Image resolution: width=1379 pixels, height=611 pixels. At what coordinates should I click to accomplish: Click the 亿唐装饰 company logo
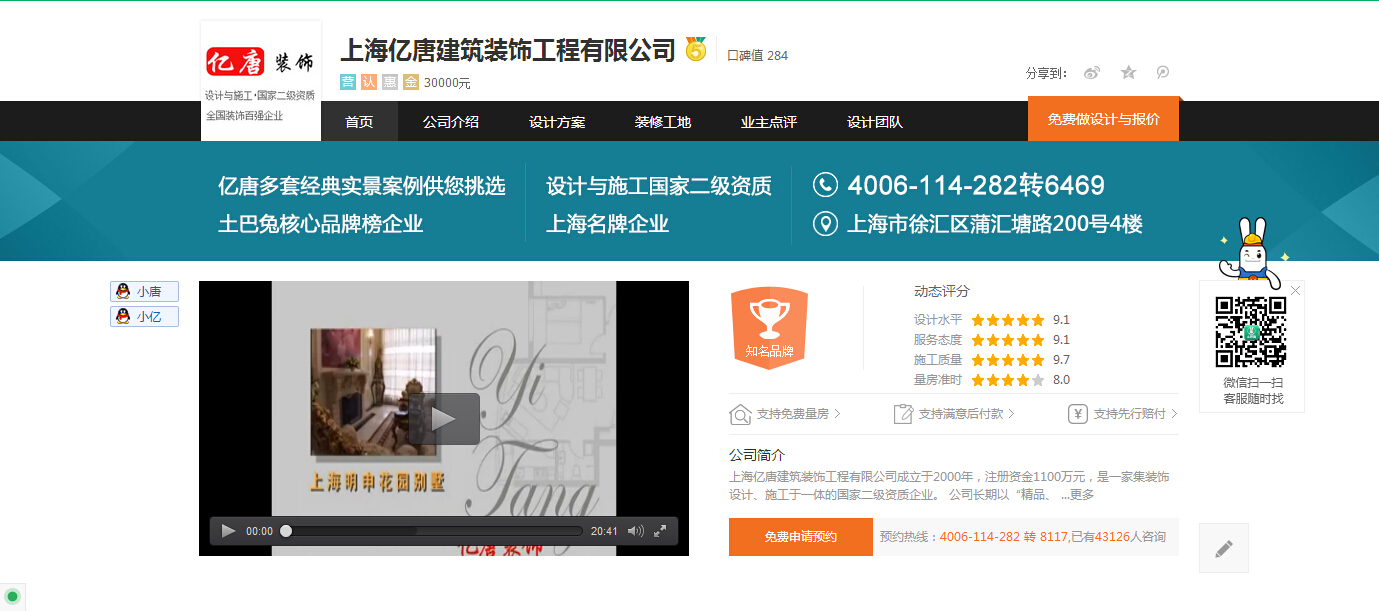(260, 62)
